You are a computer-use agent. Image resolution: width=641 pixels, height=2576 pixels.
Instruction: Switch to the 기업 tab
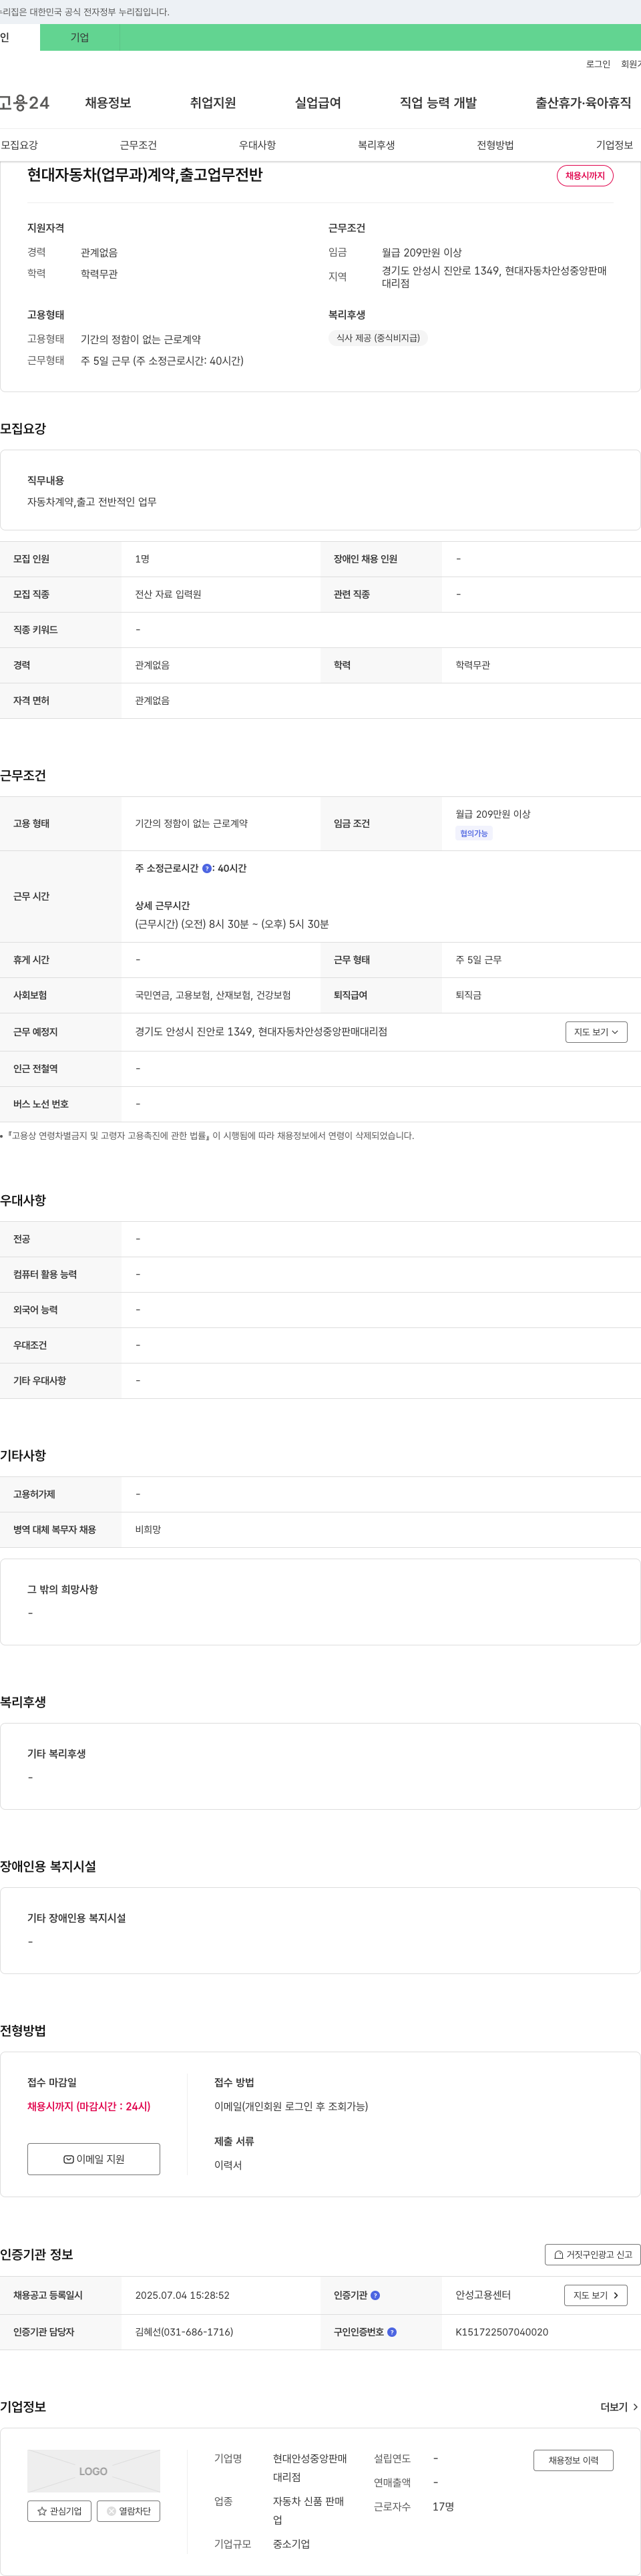tap(80, 37)
